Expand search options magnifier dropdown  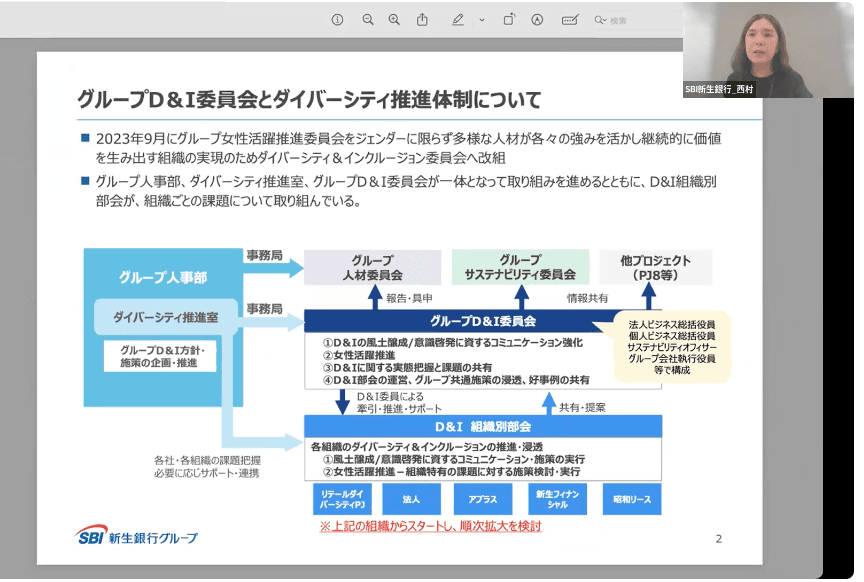(x=600, y=19)
